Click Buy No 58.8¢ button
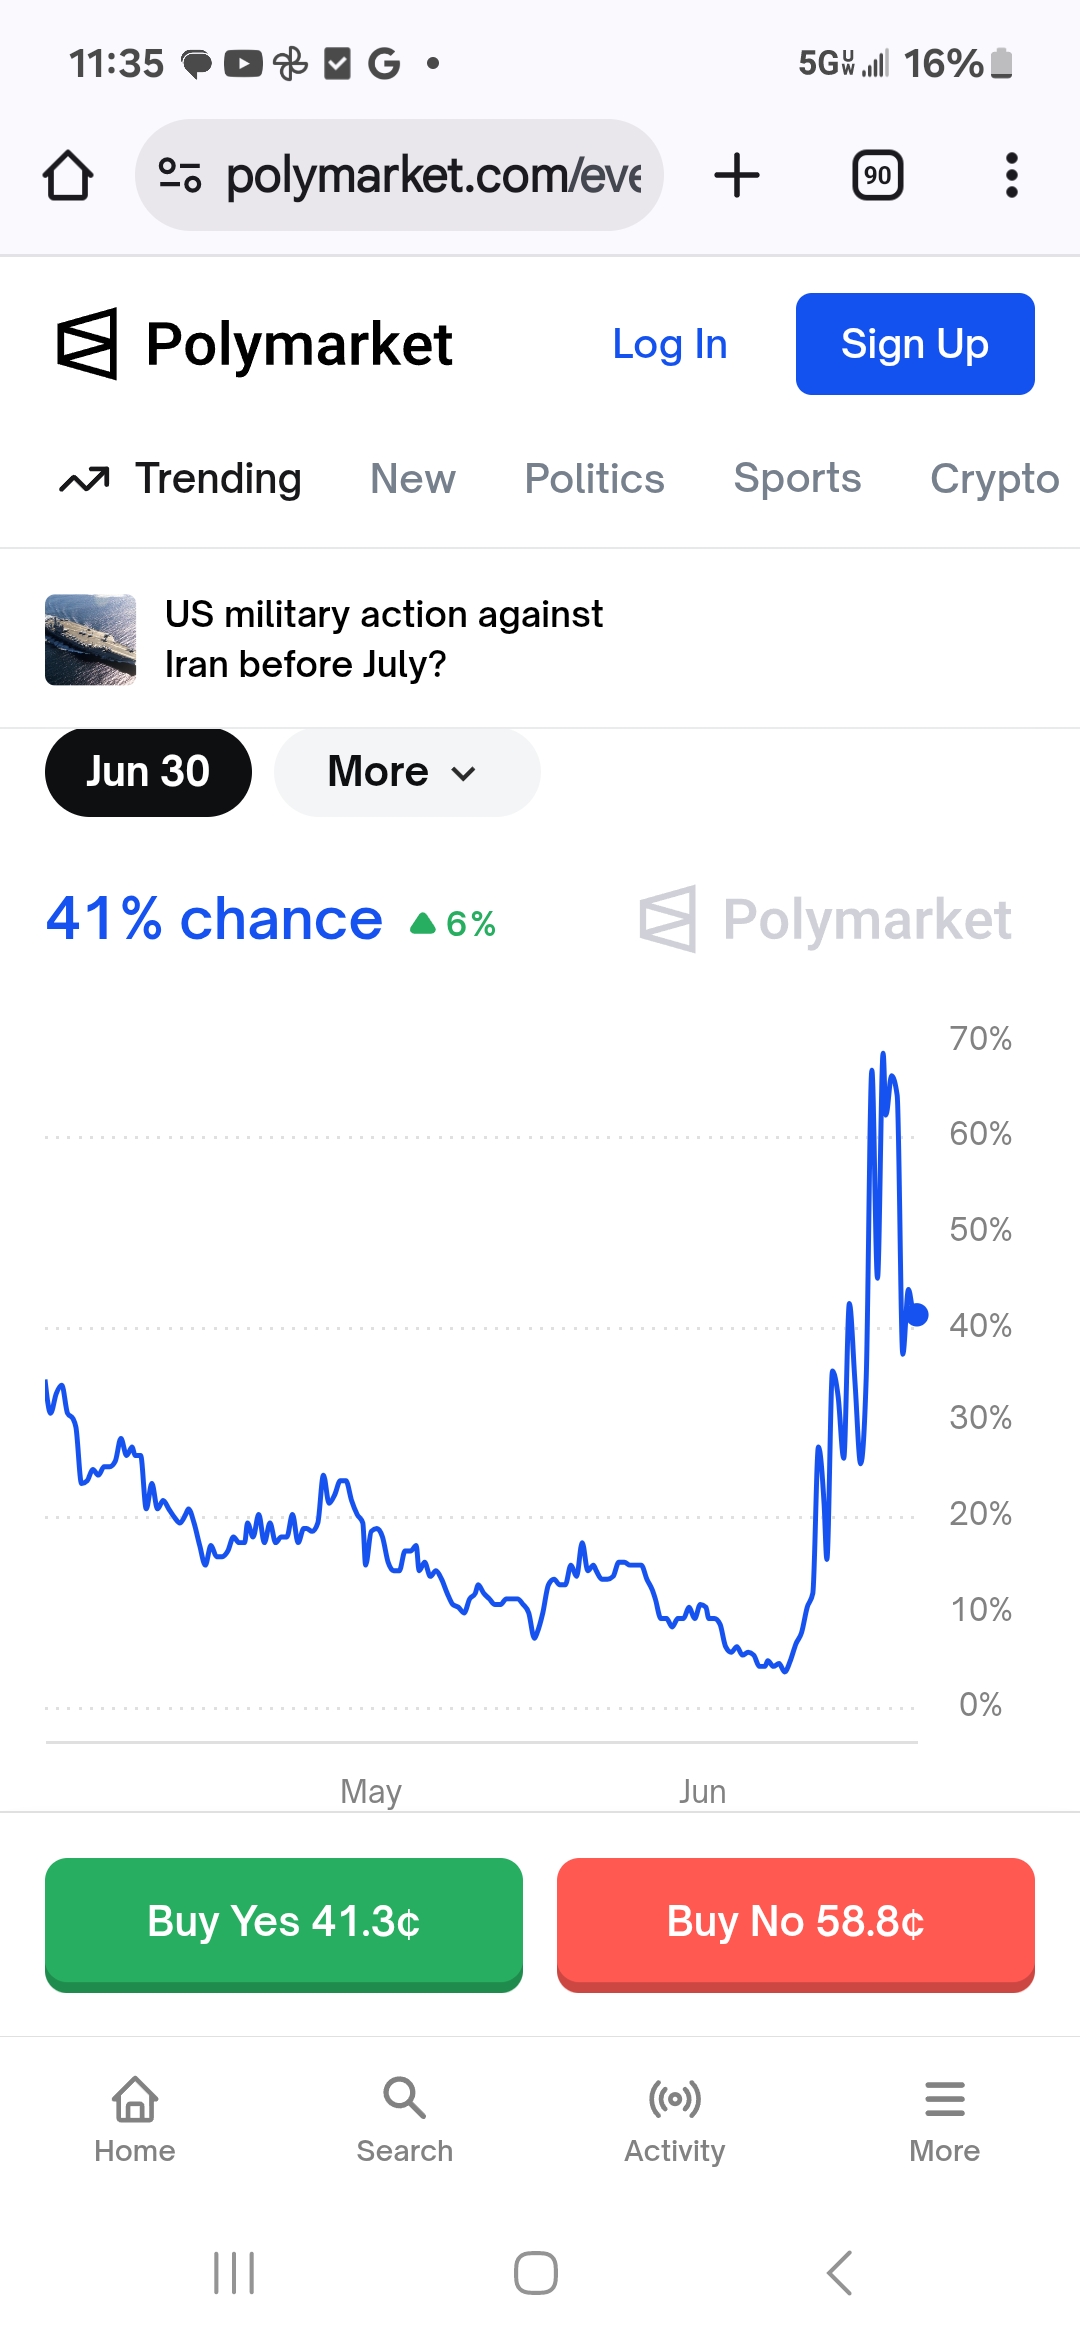 [796, 1924]
